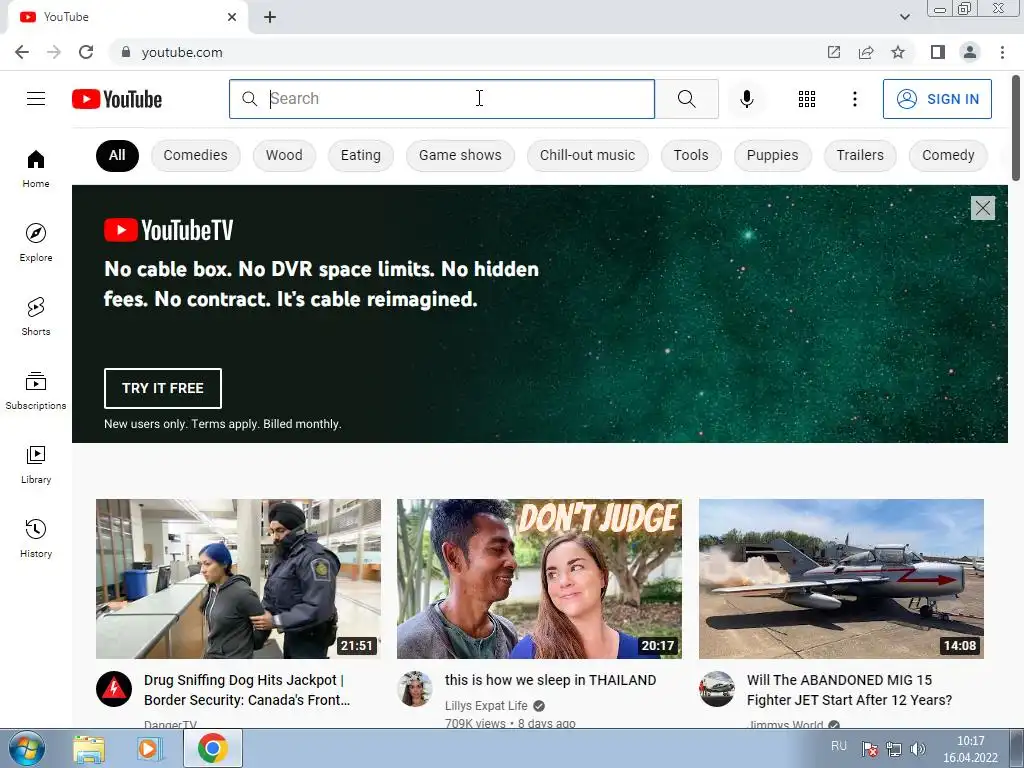The width and height of the screenshot is (1024, 768).
Task: Open Library in the sidebar
Action: coord(36,464)
